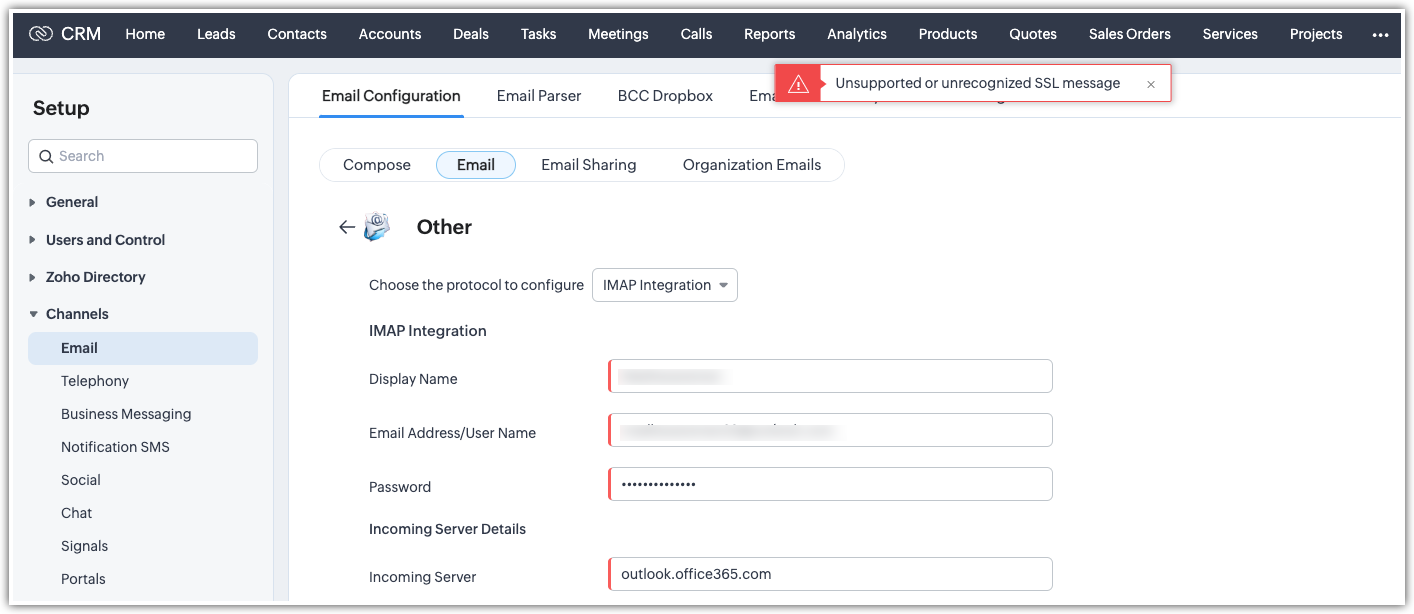Select Email under Channels
The width and height of the screenshot is (1414, 614).
tap(143, 348)
